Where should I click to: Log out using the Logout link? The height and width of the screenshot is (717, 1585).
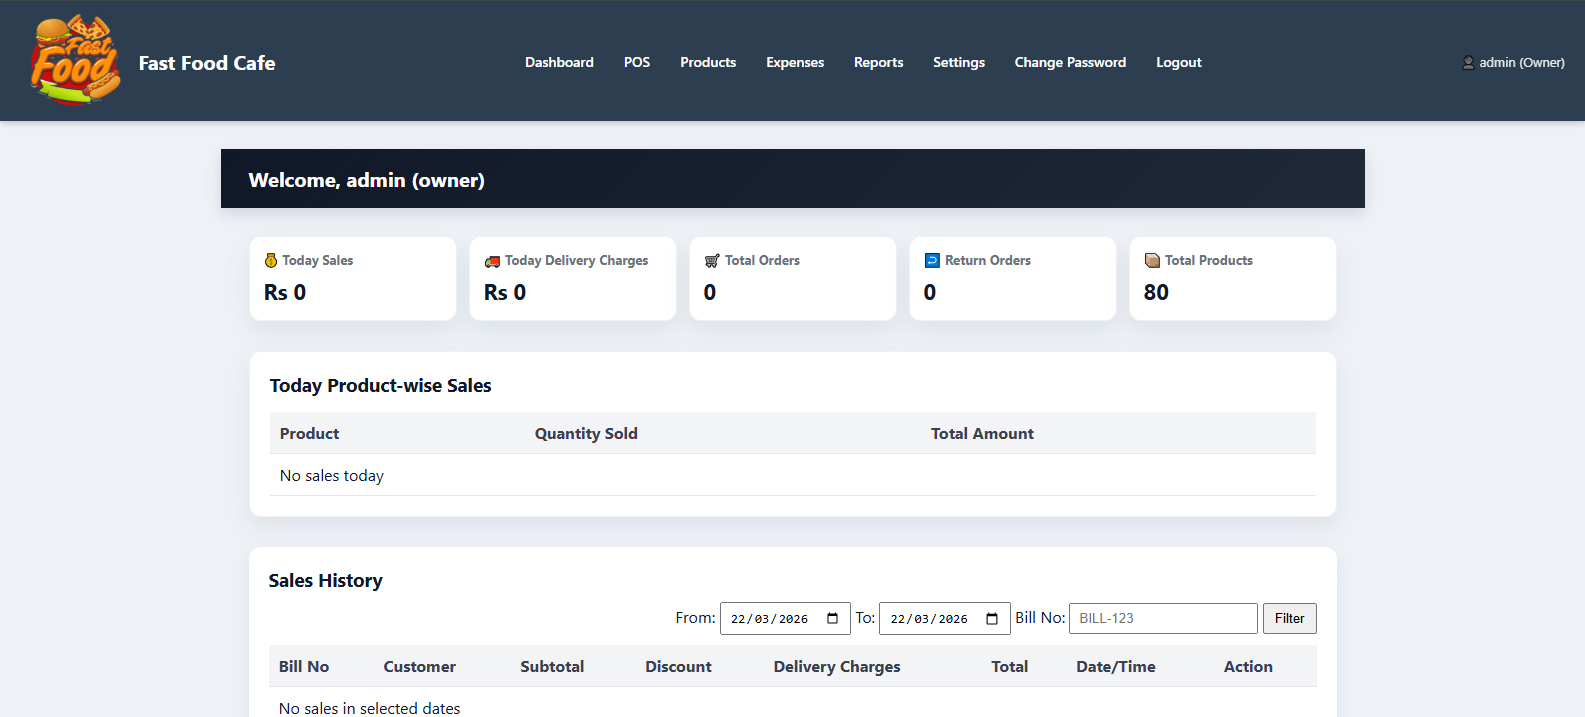tap(1179, 62)
